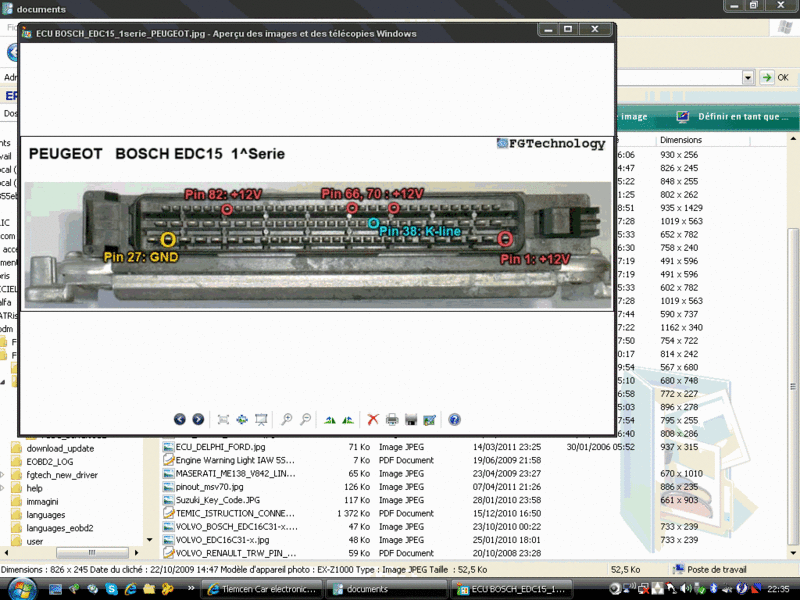The height and width of the screenshot is (600, 800).
Task: Select VOLVO_EDC16C31-x.jpg file
Action: point(222,540)
